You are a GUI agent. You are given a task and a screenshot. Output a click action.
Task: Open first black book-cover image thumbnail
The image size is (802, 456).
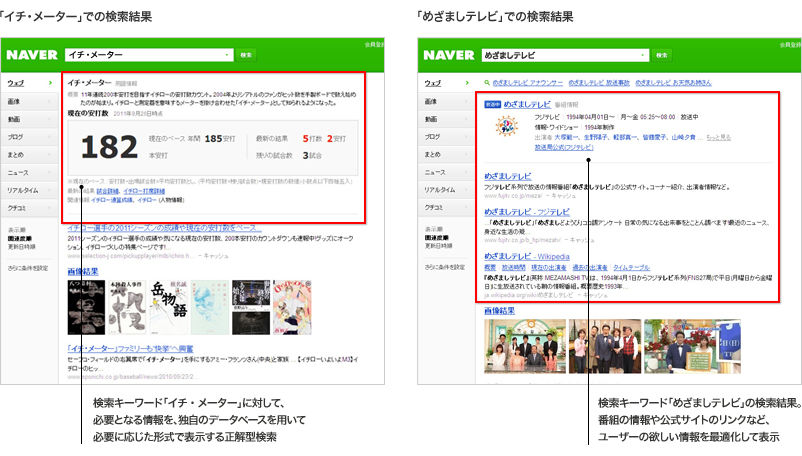pyautogui.click(x=86, y=307)
